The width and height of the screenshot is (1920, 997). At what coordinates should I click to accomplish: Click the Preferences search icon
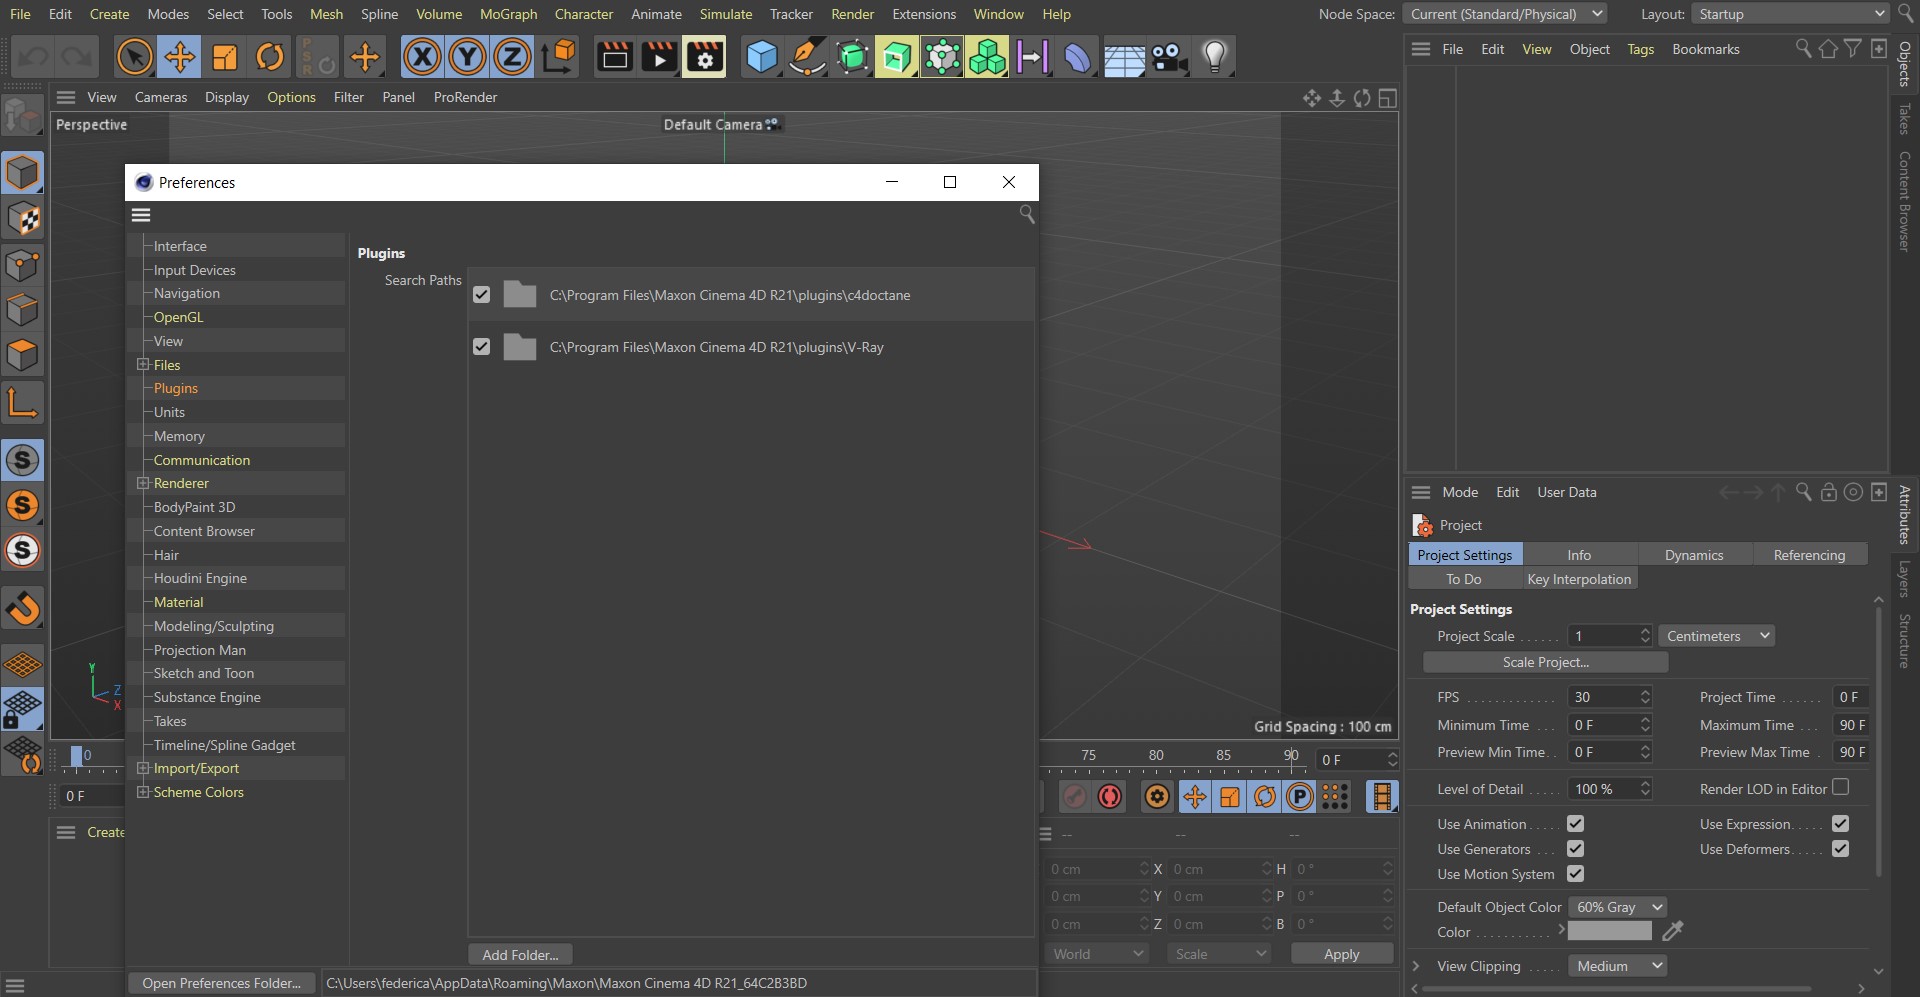1026,214
